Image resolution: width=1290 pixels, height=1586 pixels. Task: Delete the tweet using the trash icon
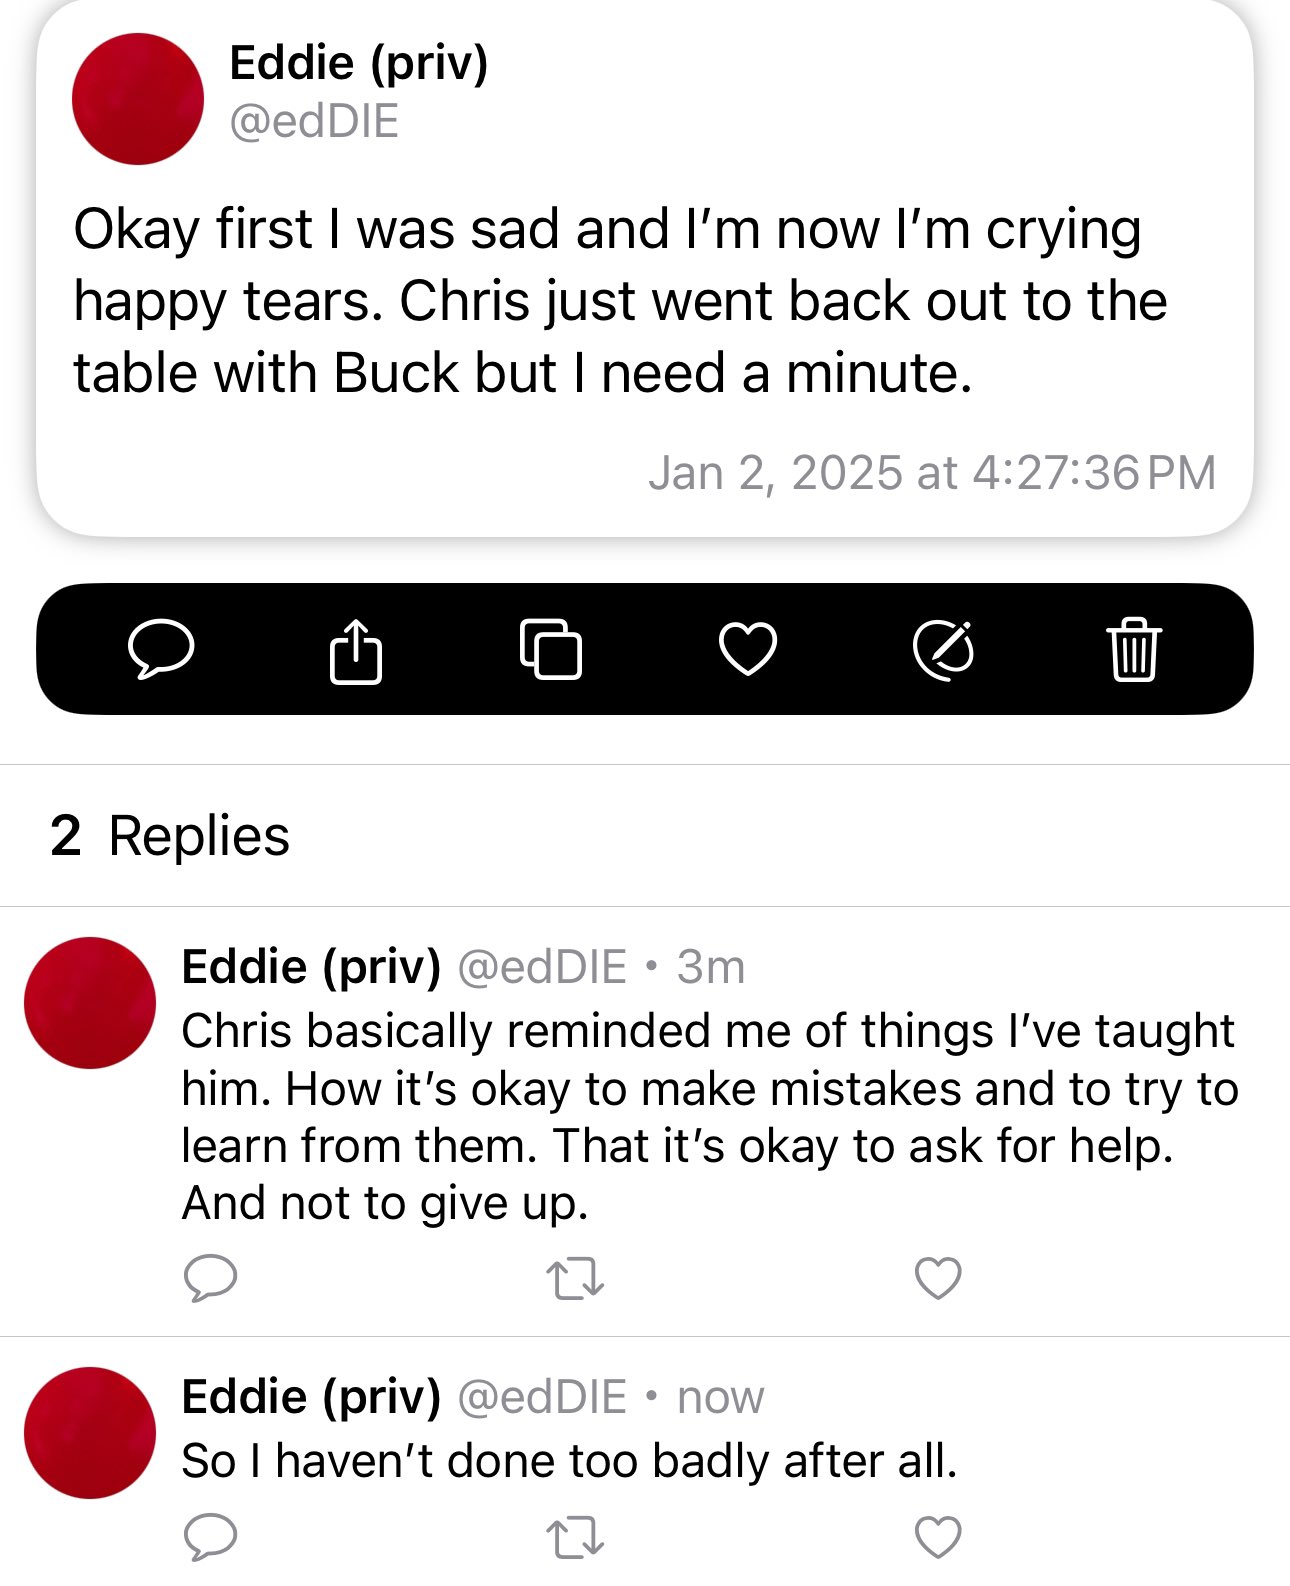tap(1134, 649)
